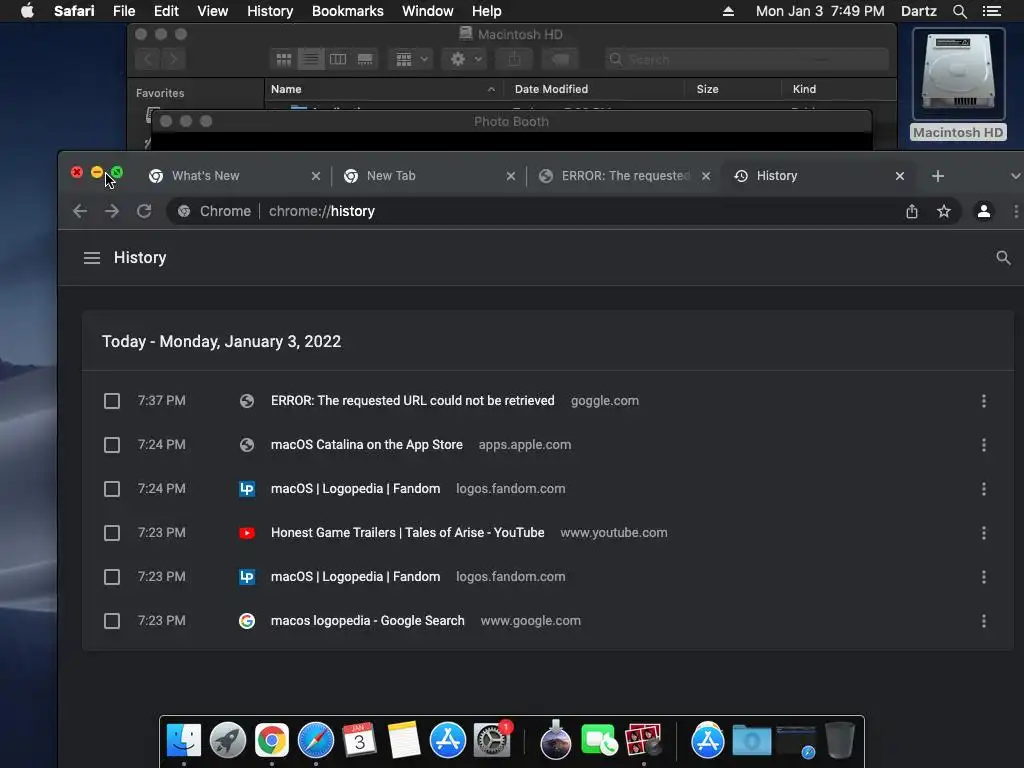The height and width of the screenshot is (768, 1024).
Task: Open more actions for goggle.com entry
Action: (984, 401)
